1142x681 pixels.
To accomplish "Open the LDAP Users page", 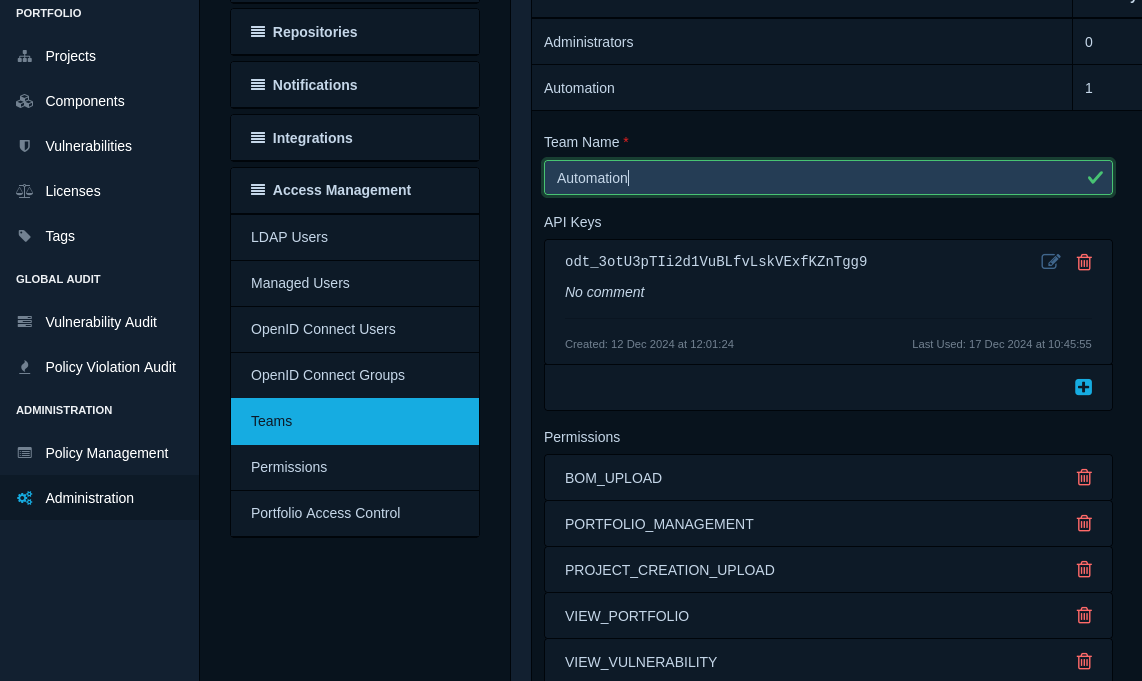I will tap(354, 237).
